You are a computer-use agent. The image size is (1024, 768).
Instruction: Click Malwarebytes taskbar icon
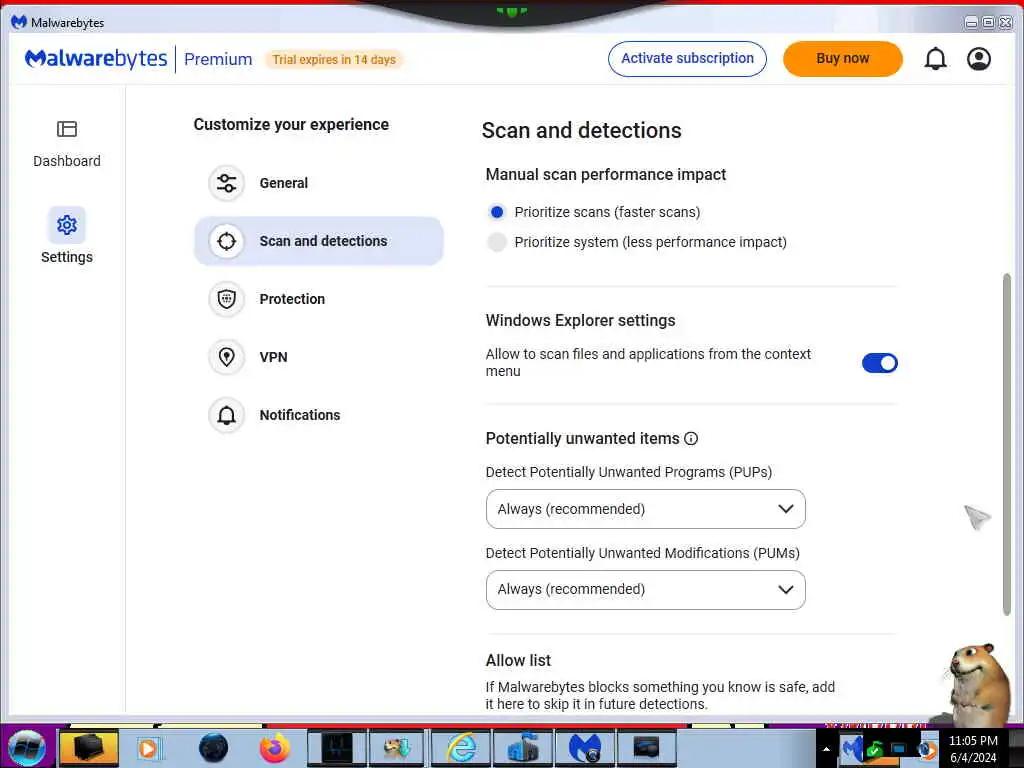point(584,748)
